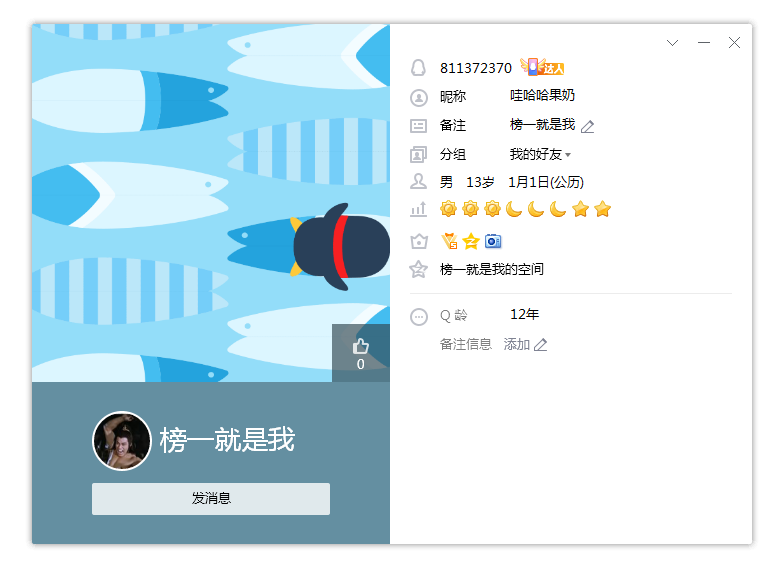This screenshot has width=781, height=575.
Task: Click the thumbs-up like icon
Action: 361,346
